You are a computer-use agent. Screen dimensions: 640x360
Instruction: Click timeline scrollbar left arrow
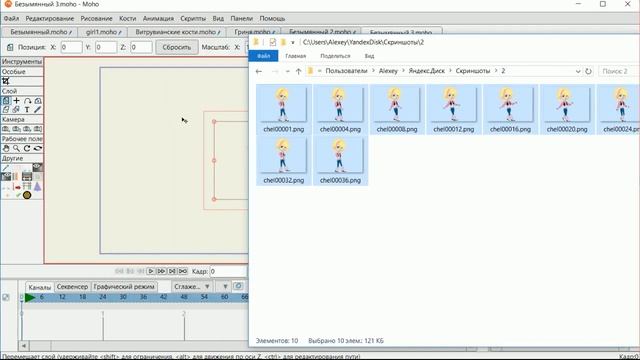(x=24, y=346)
